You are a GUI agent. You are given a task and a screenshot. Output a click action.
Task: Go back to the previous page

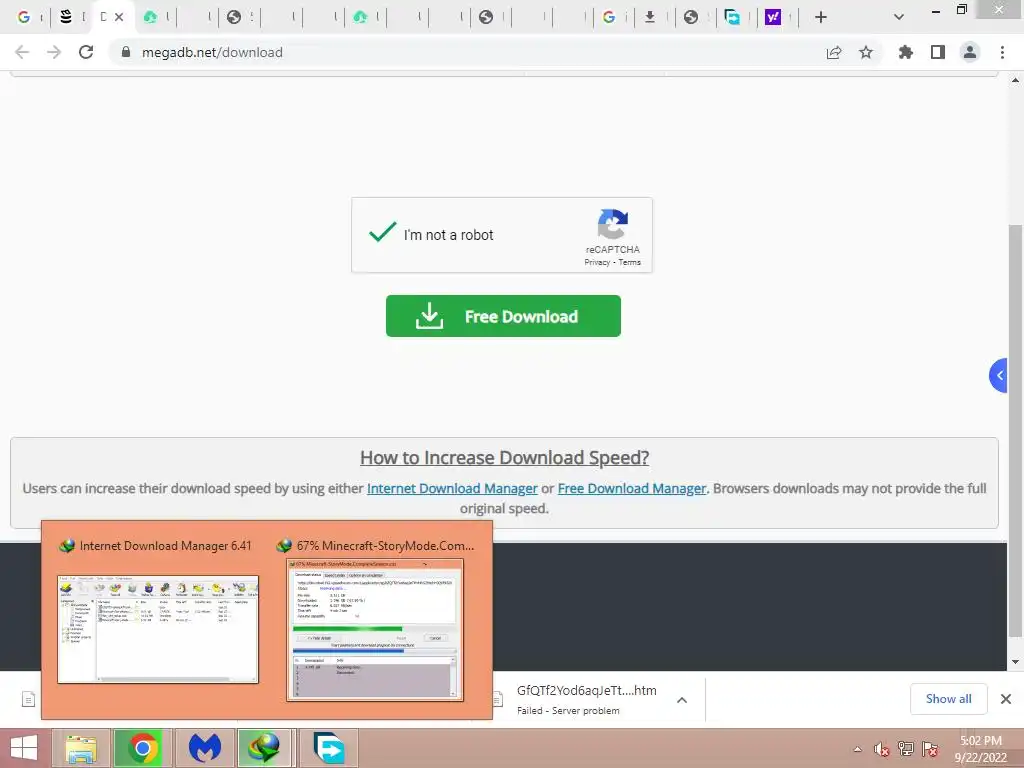[x=22, y=52]
